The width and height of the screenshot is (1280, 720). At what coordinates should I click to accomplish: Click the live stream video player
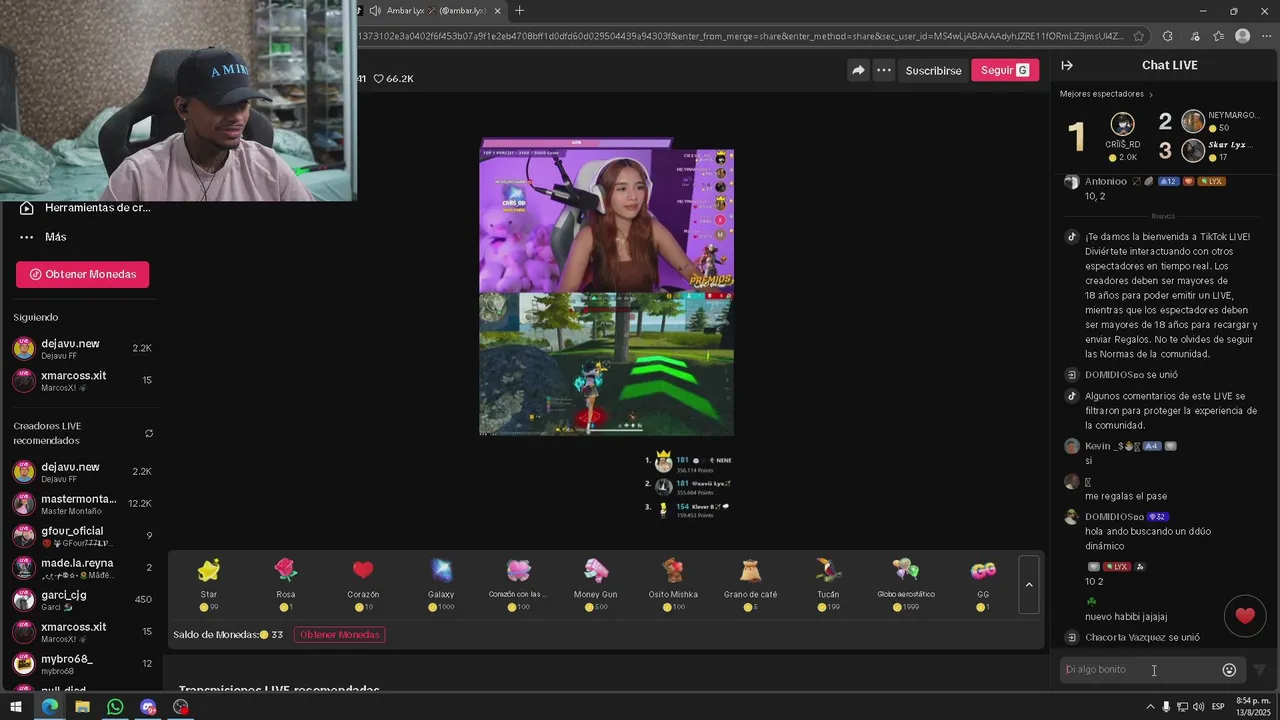[x=606, y=292]
